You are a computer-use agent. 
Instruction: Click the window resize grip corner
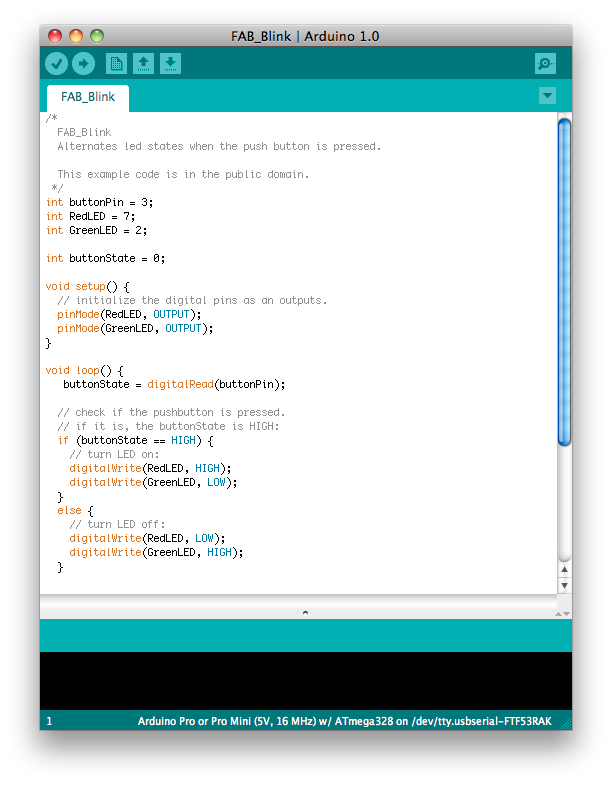(x=566, y=724)
